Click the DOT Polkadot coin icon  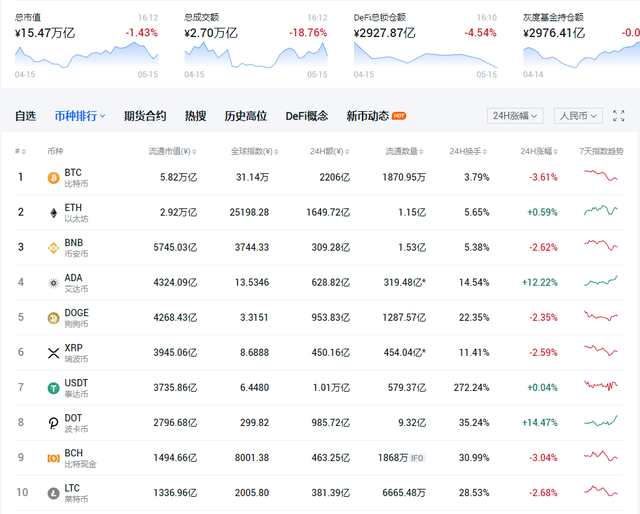click(x=53, y=423)
